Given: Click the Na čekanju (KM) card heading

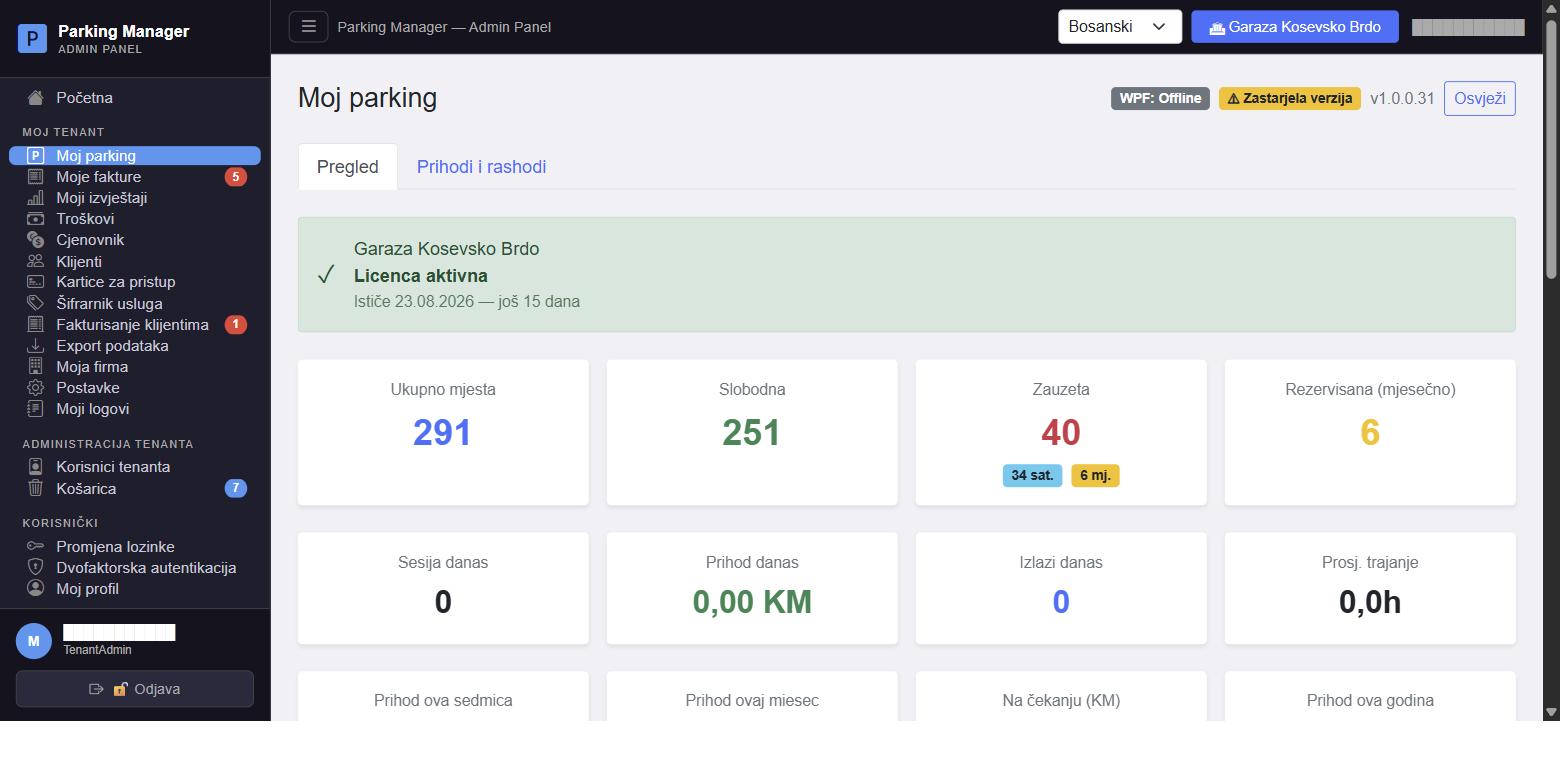Looking at the screenshot, I should [1061, 700].
